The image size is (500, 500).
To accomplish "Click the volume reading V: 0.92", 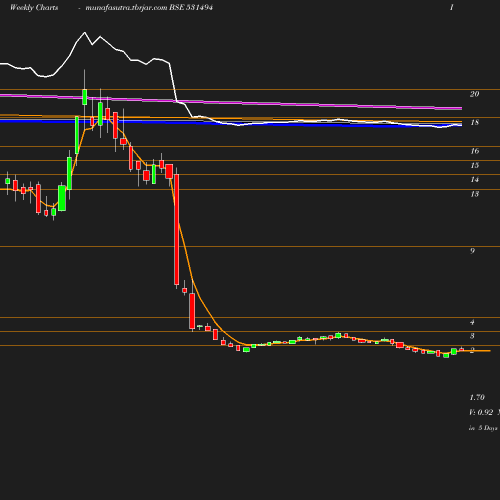I will (x=481, y=412).
